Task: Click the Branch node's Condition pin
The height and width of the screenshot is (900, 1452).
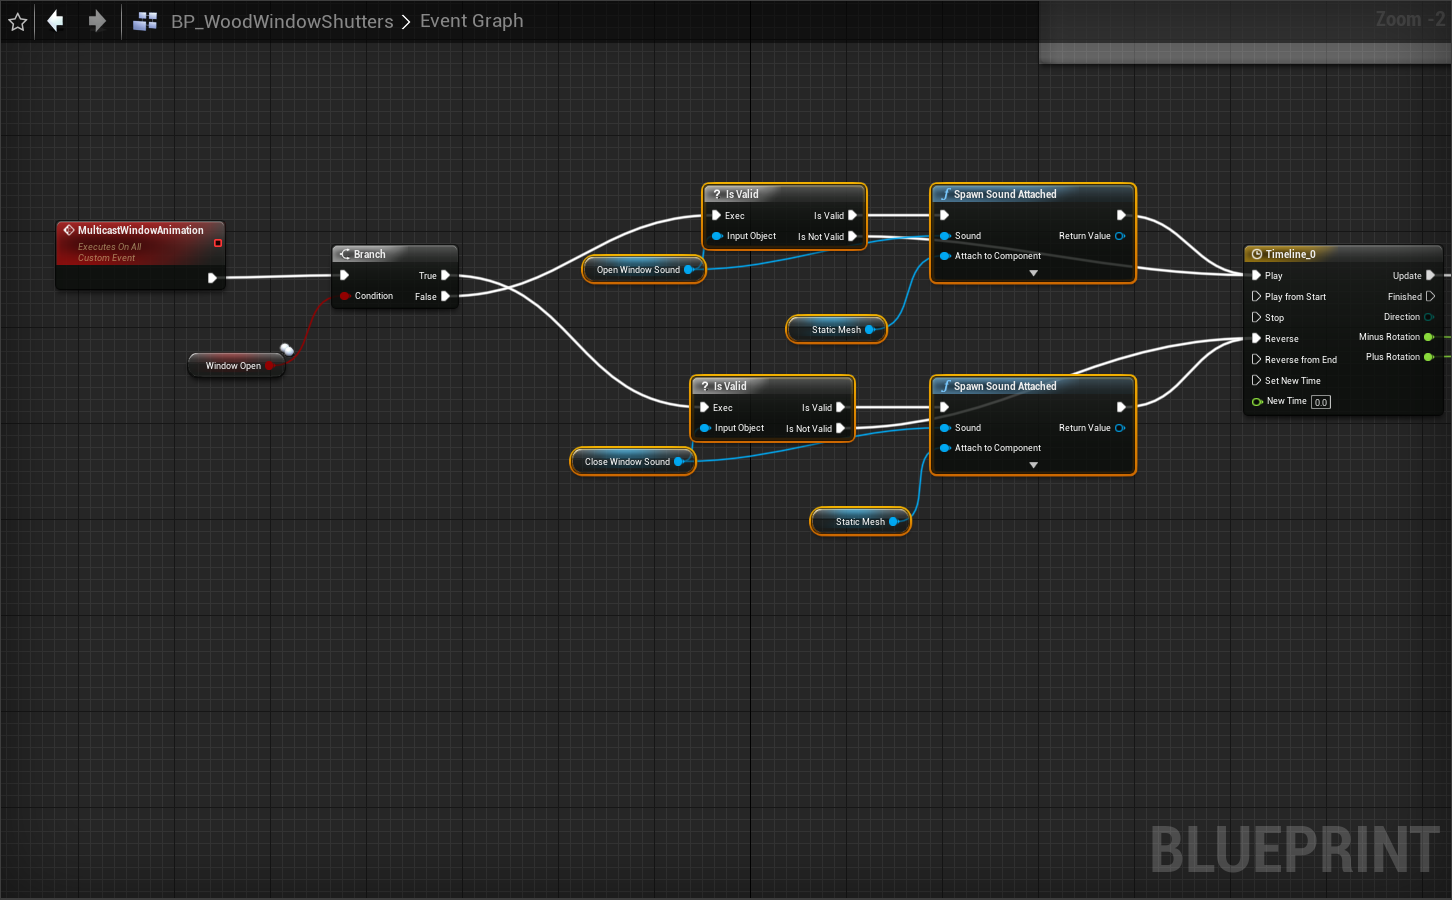Action: click(x=345, y=296)
